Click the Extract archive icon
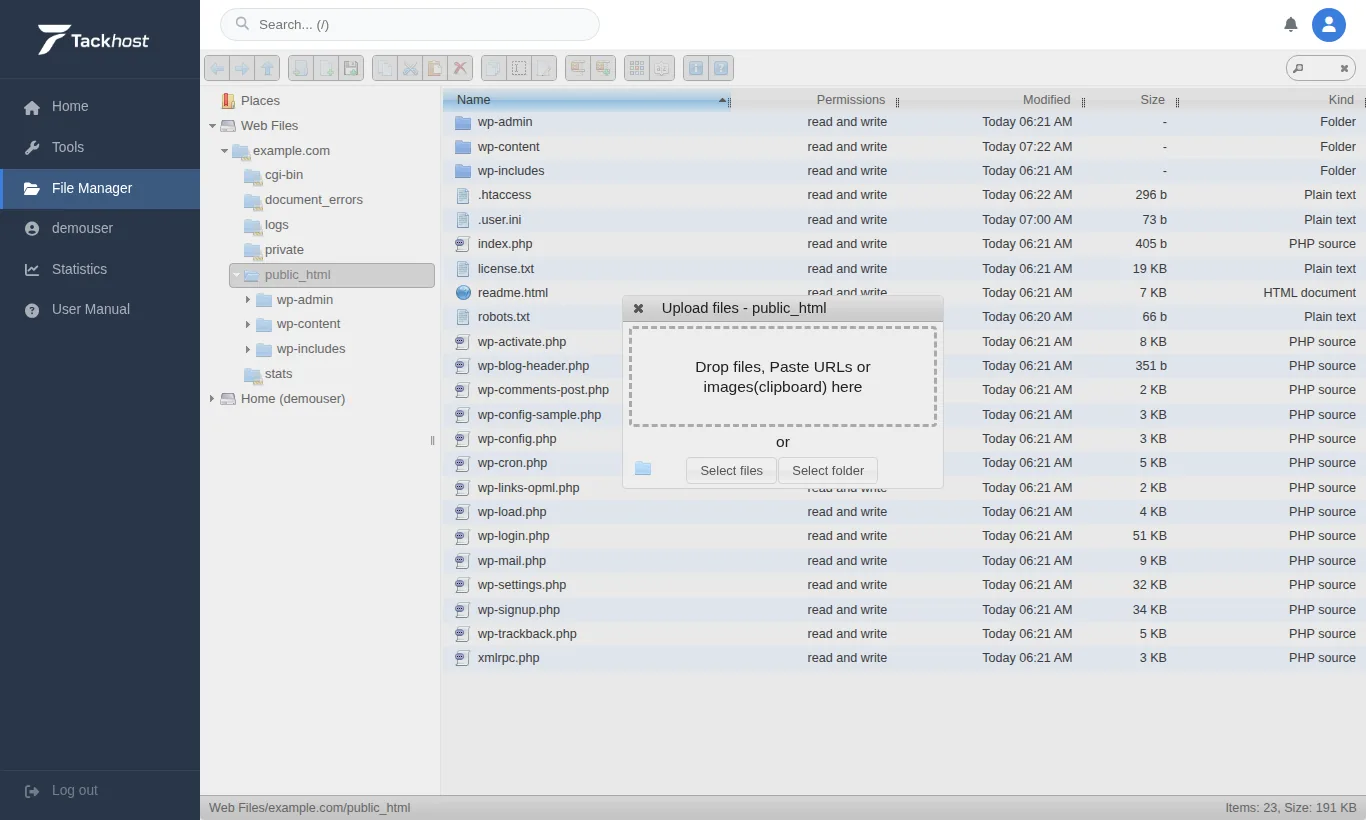Viewport: 1366px width, 820px height. [577, 68]
